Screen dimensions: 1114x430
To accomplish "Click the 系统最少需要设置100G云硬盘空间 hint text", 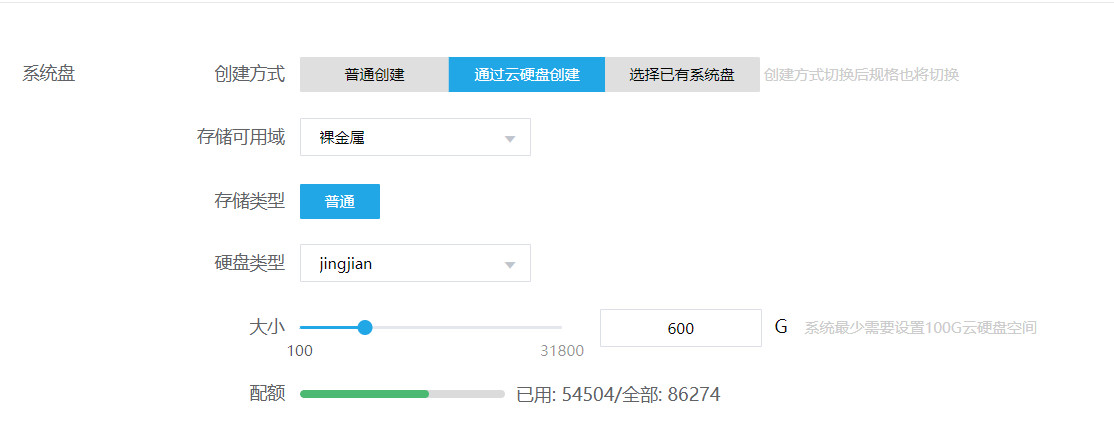I will point(920,327).
